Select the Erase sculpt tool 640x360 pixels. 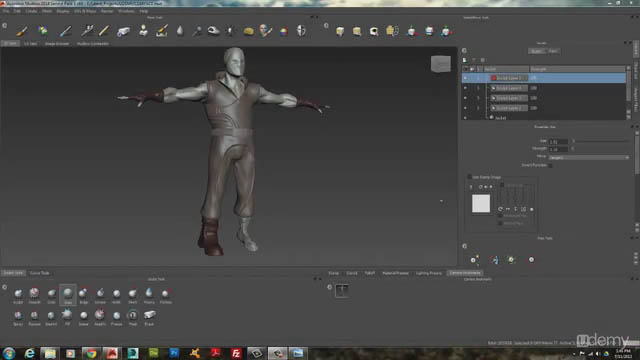tap(149, 317)
